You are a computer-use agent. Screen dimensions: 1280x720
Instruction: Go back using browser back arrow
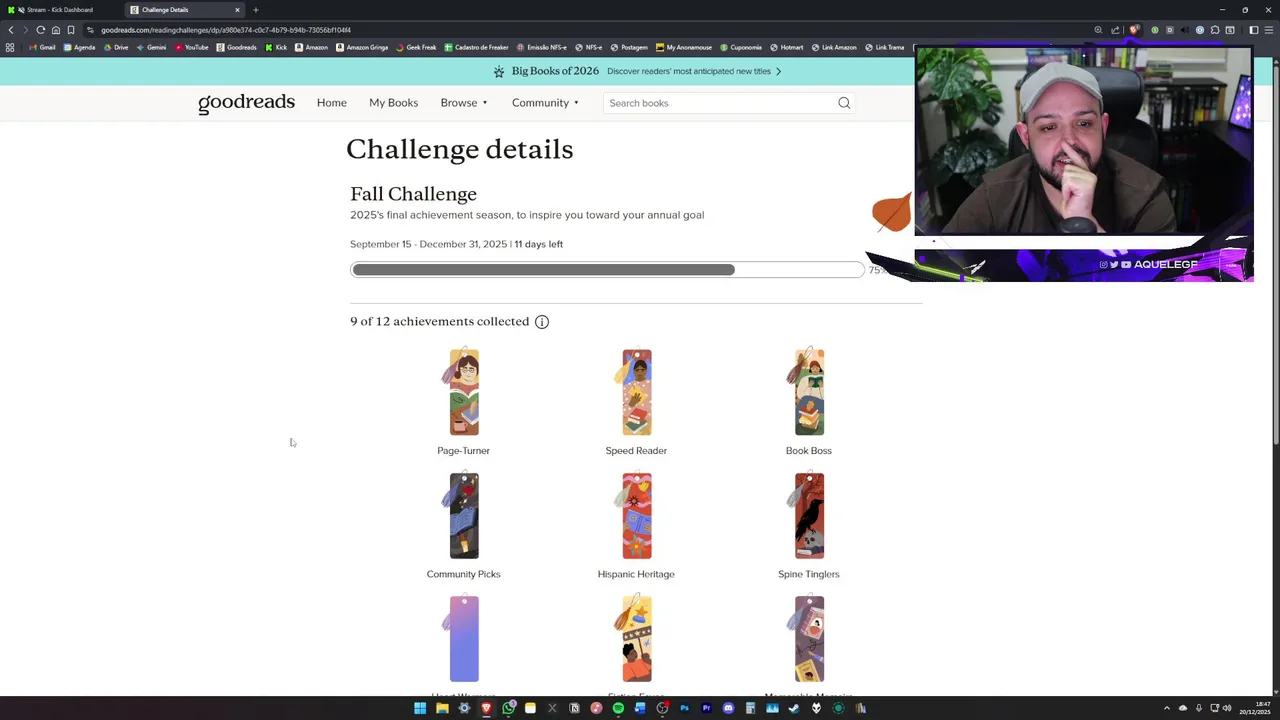click(x=11, y=30)
